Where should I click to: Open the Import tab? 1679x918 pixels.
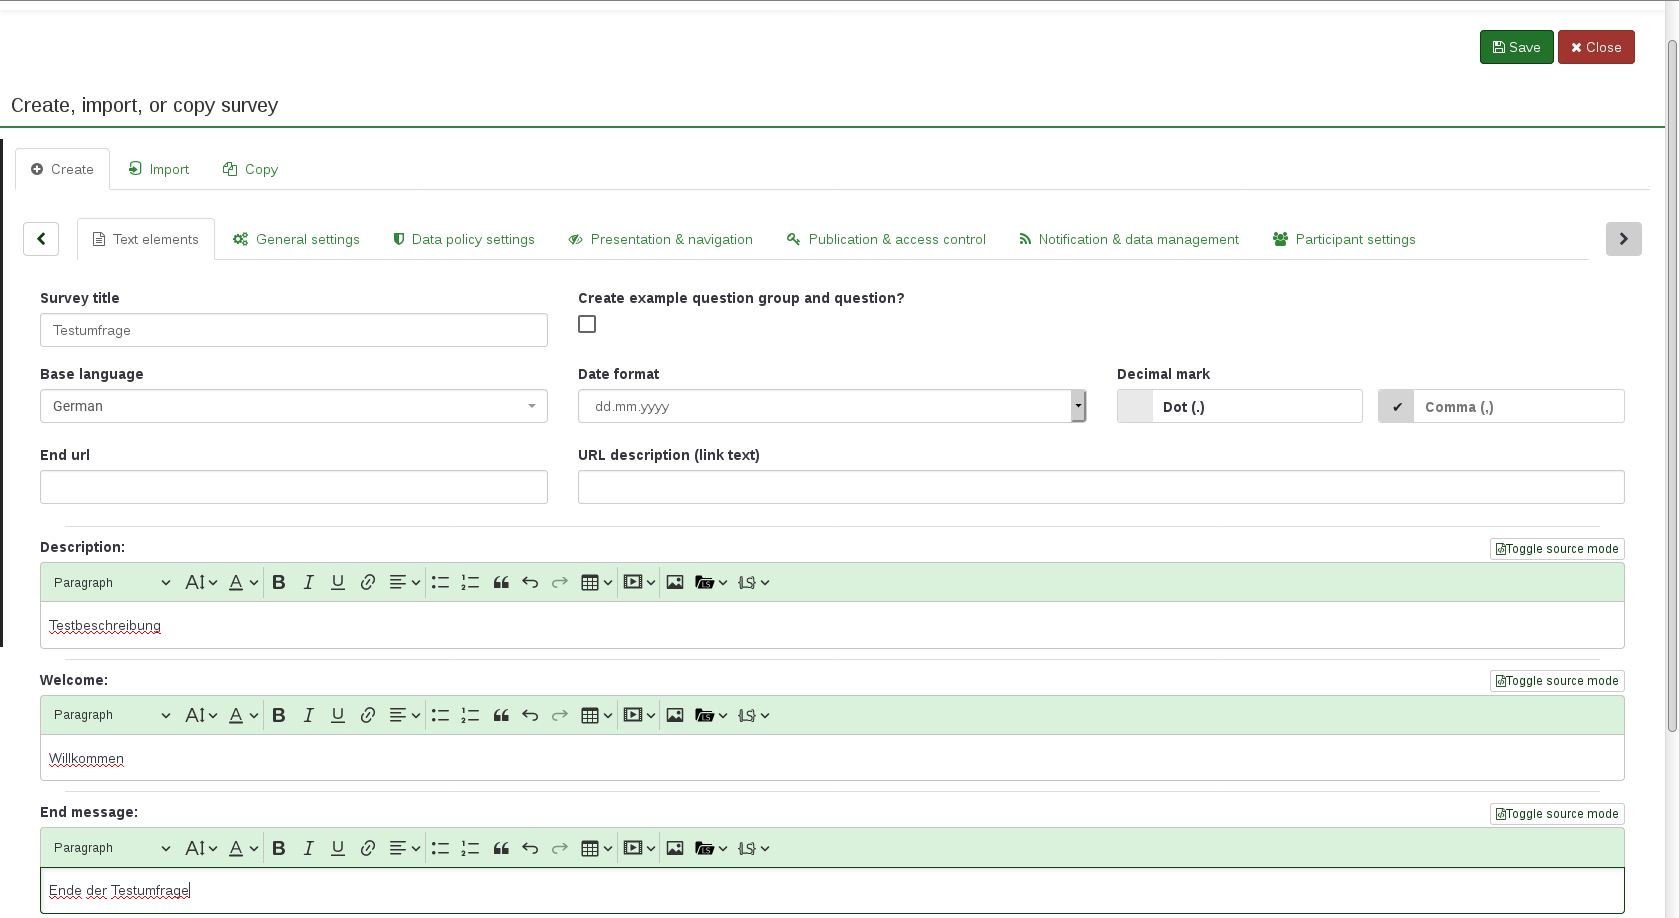pyautogui.click(x=159, y=169)
